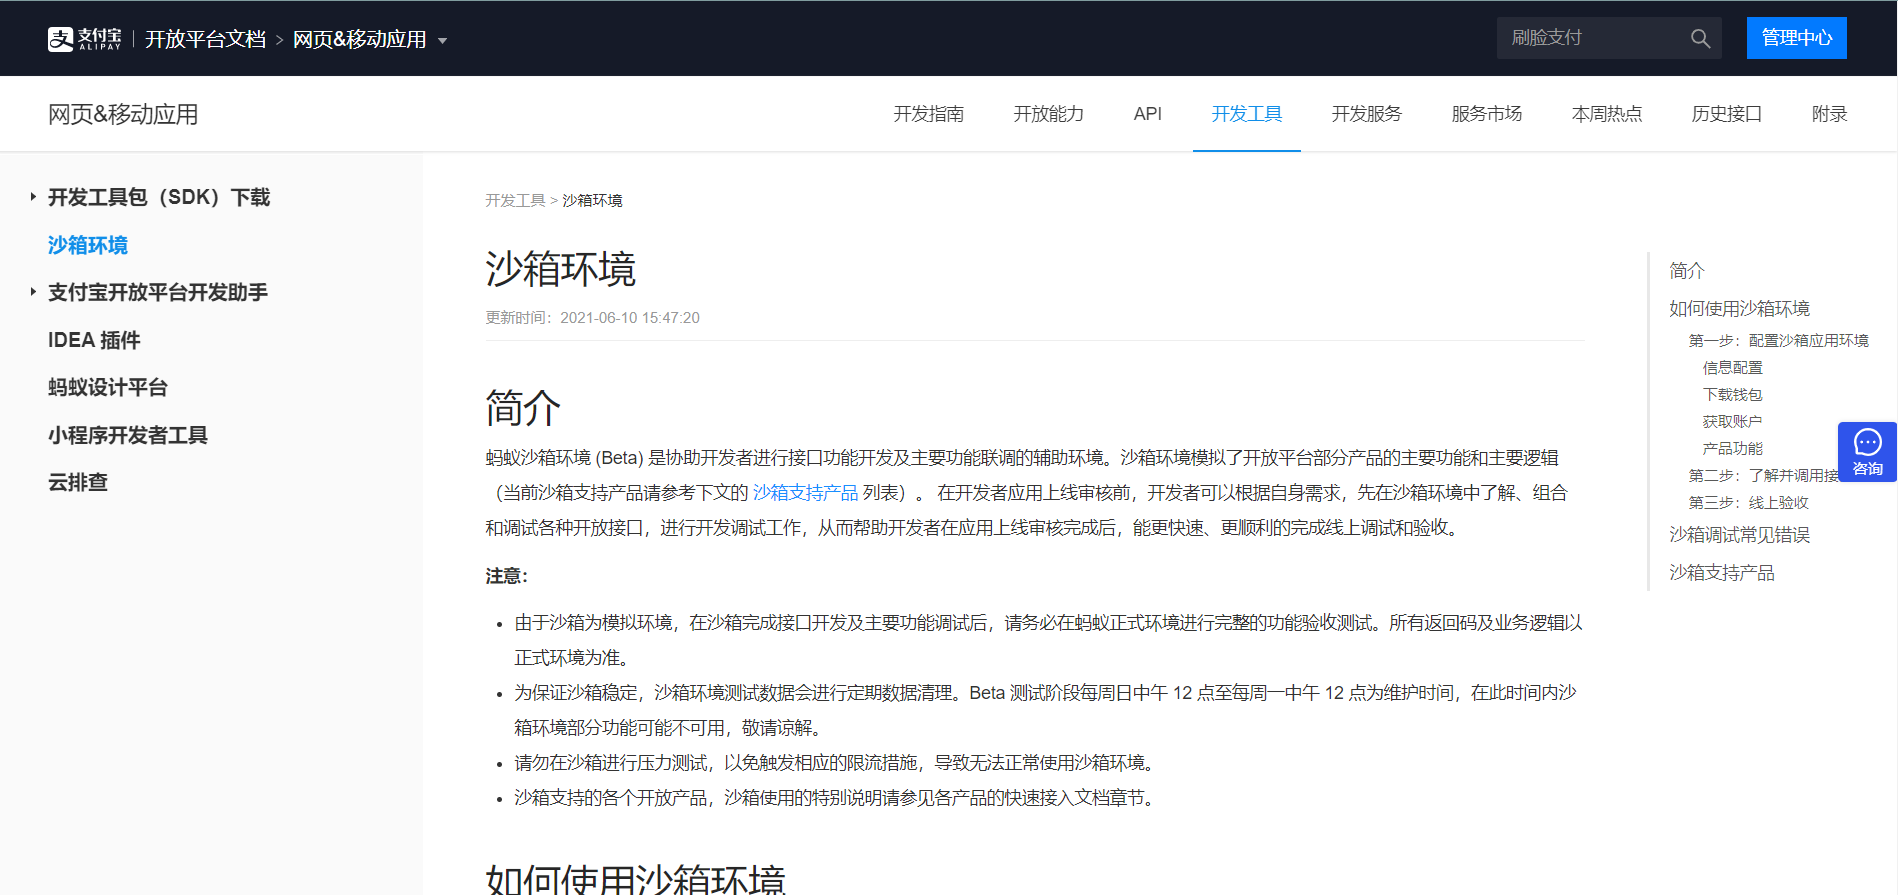Expand 支付宝开放平台开发助手 tree arrow
1898x895 pixels.
pyautogui.click(x=33, y=292)
